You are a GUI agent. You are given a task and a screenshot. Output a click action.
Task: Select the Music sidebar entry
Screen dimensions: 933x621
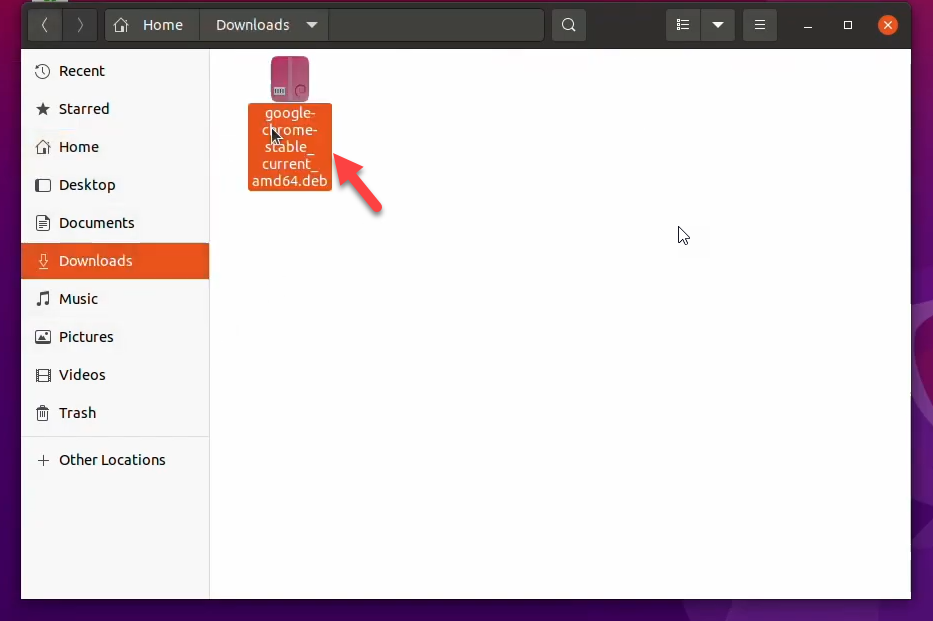click(78, 299)
